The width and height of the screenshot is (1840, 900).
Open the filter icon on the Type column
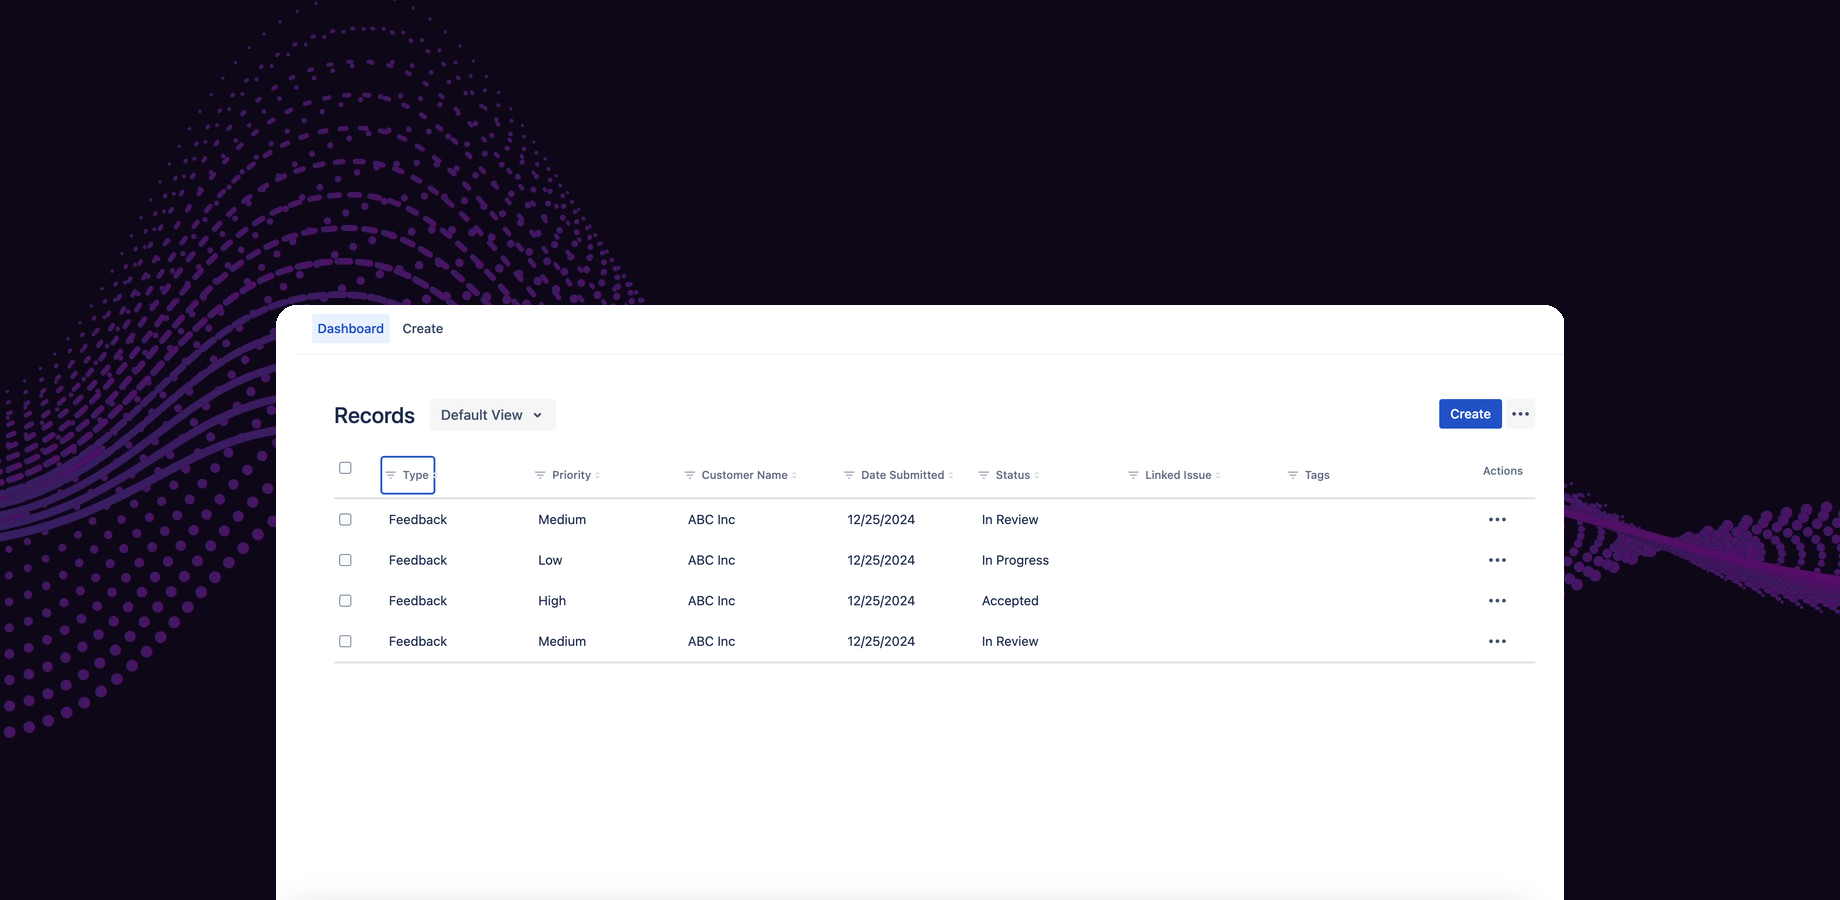click(392, 475)
